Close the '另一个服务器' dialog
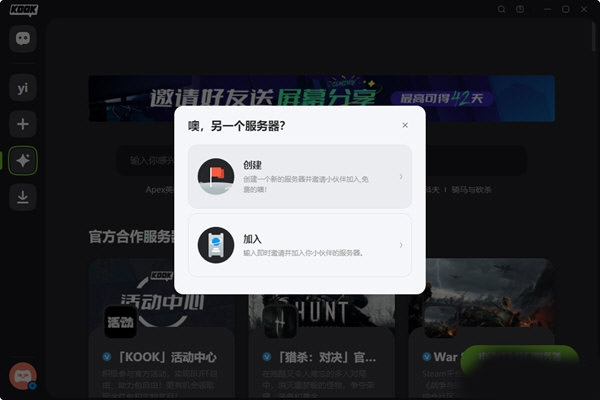The image size is (600, 400). coord(405,125)
